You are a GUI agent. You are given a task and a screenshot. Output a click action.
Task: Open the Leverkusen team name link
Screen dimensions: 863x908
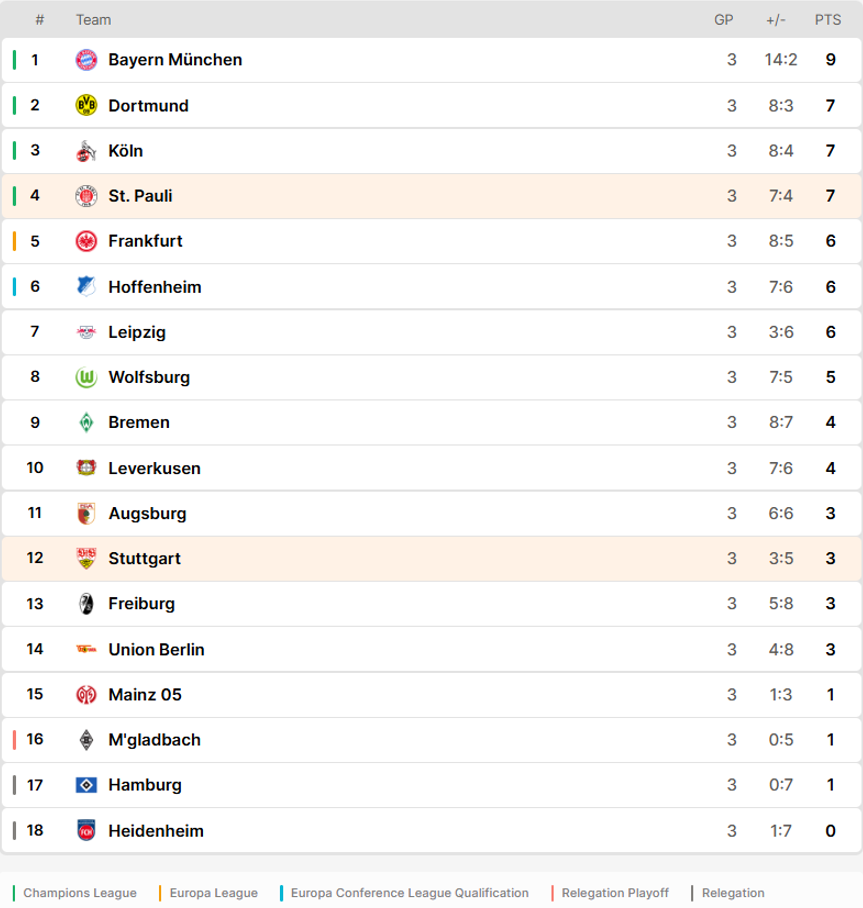[155, 468]
